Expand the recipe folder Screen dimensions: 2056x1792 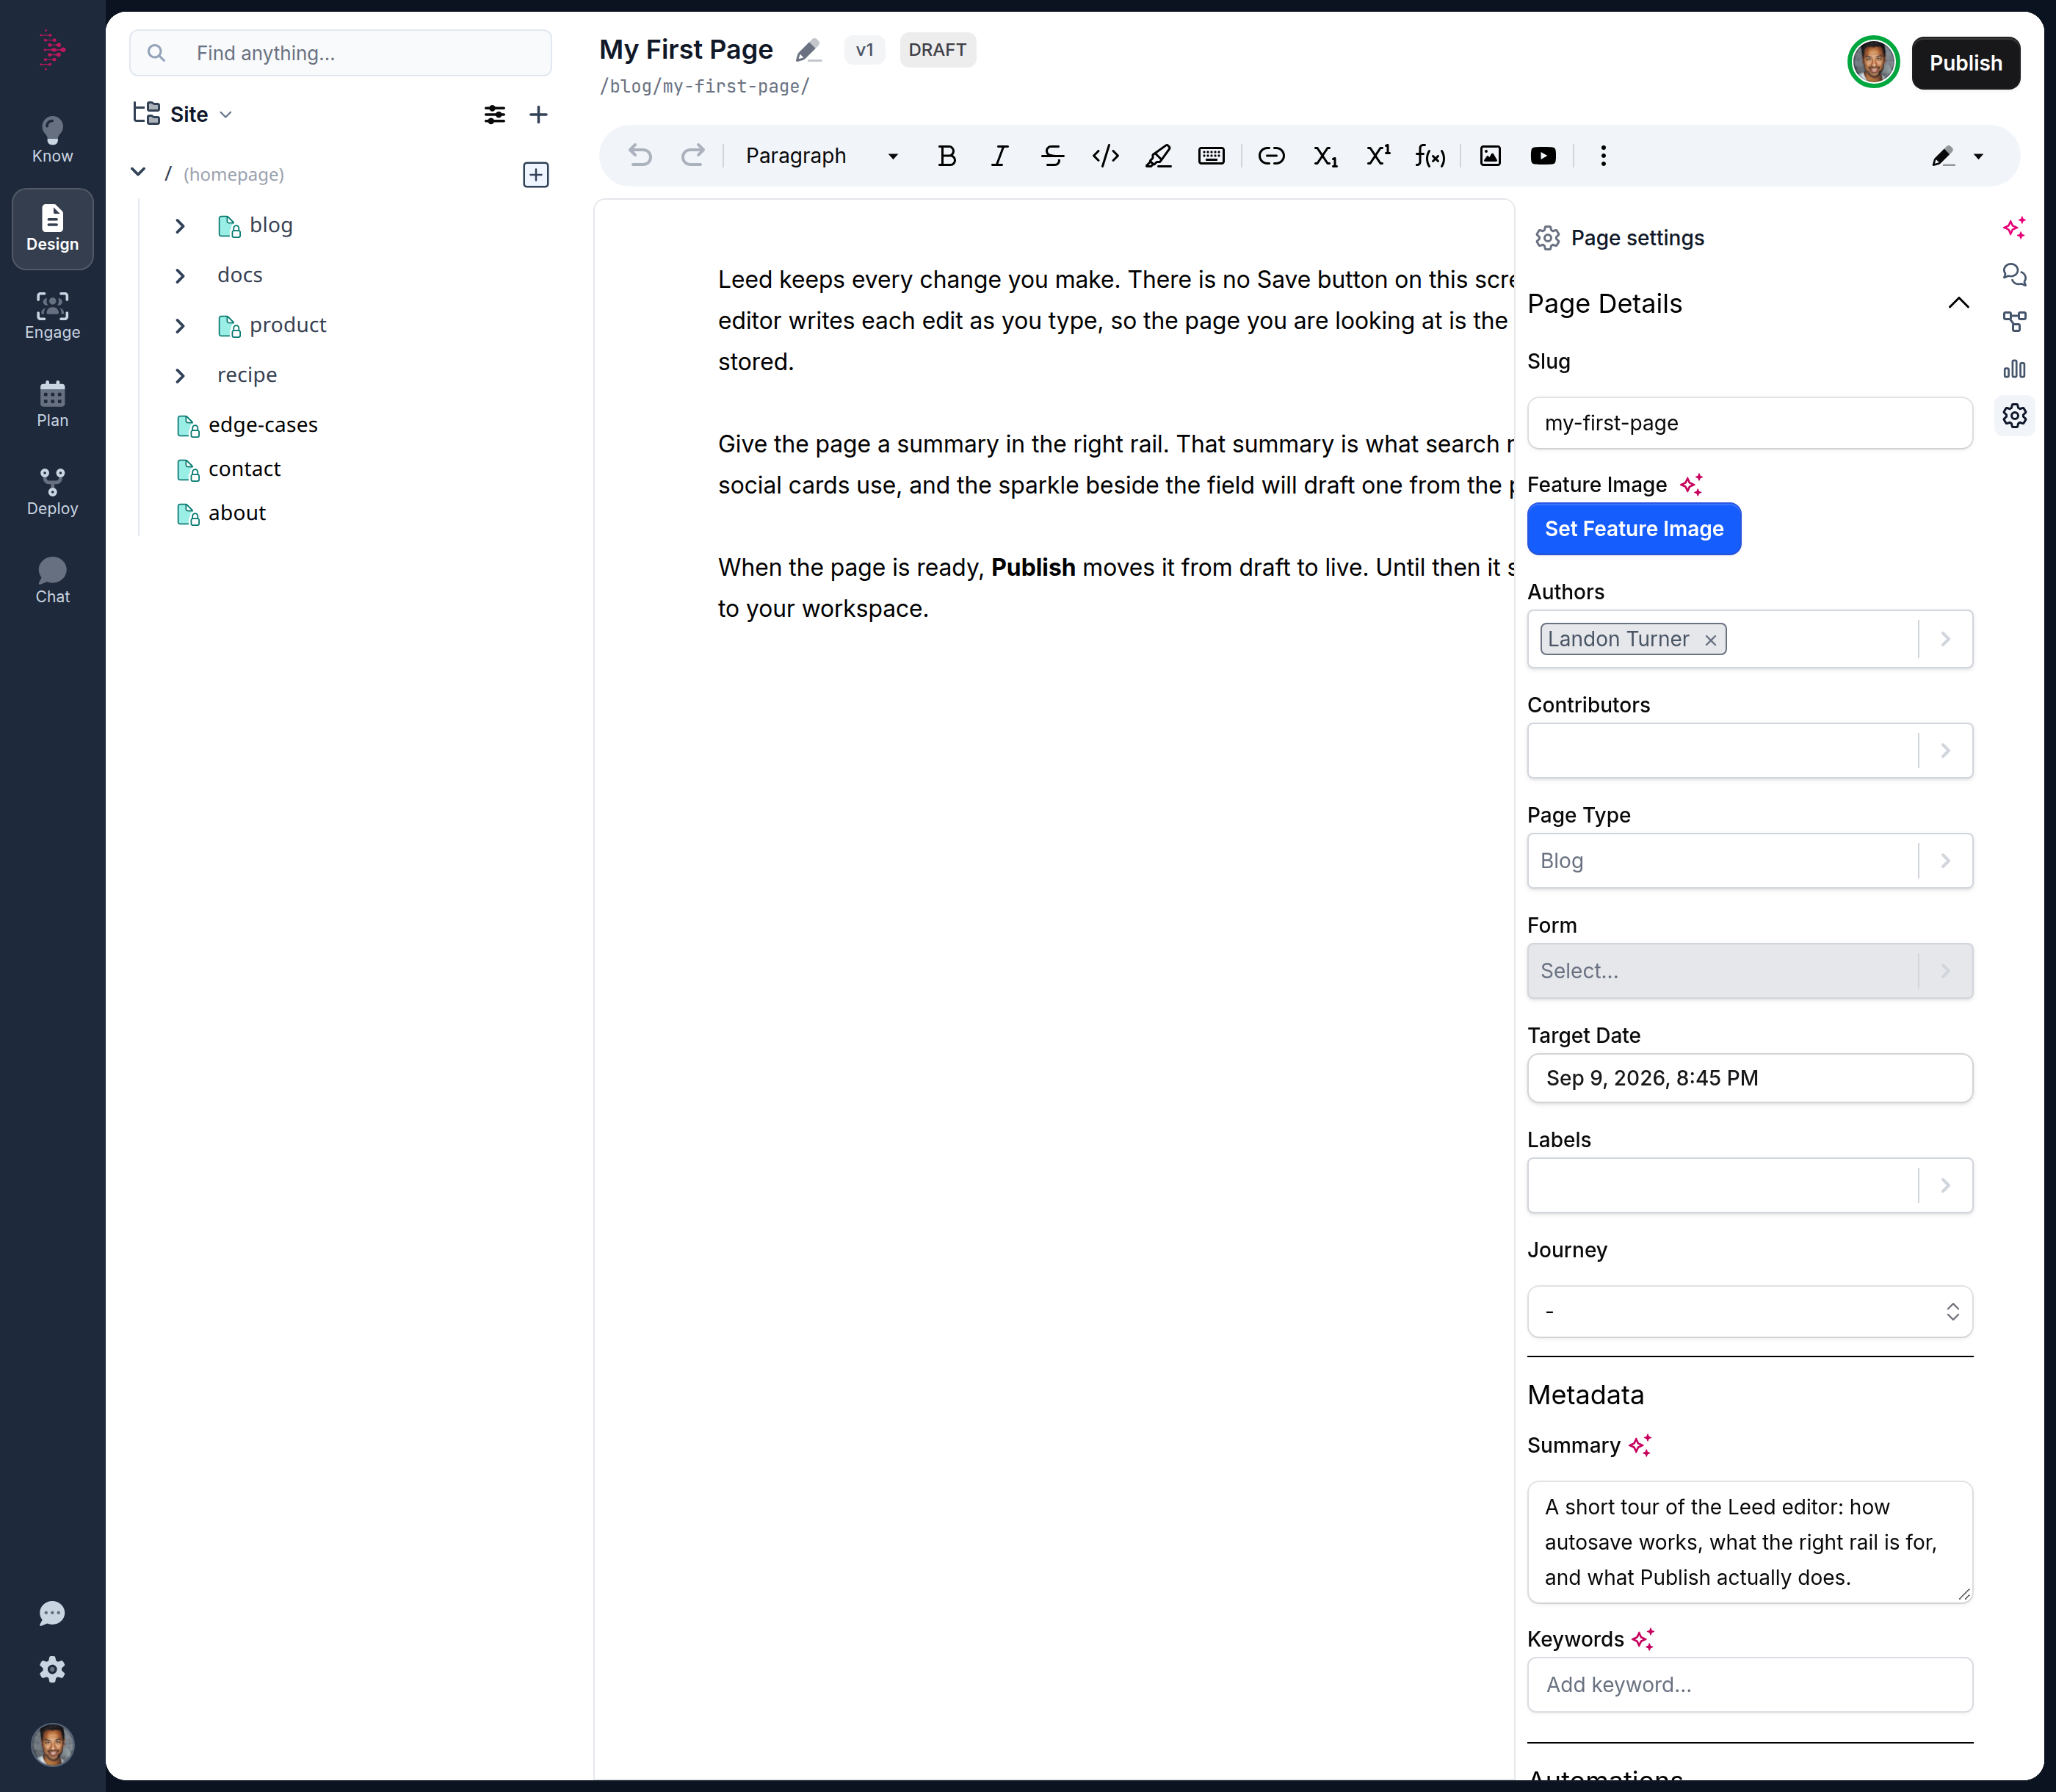pyautogui.click(x=180, y=376)
